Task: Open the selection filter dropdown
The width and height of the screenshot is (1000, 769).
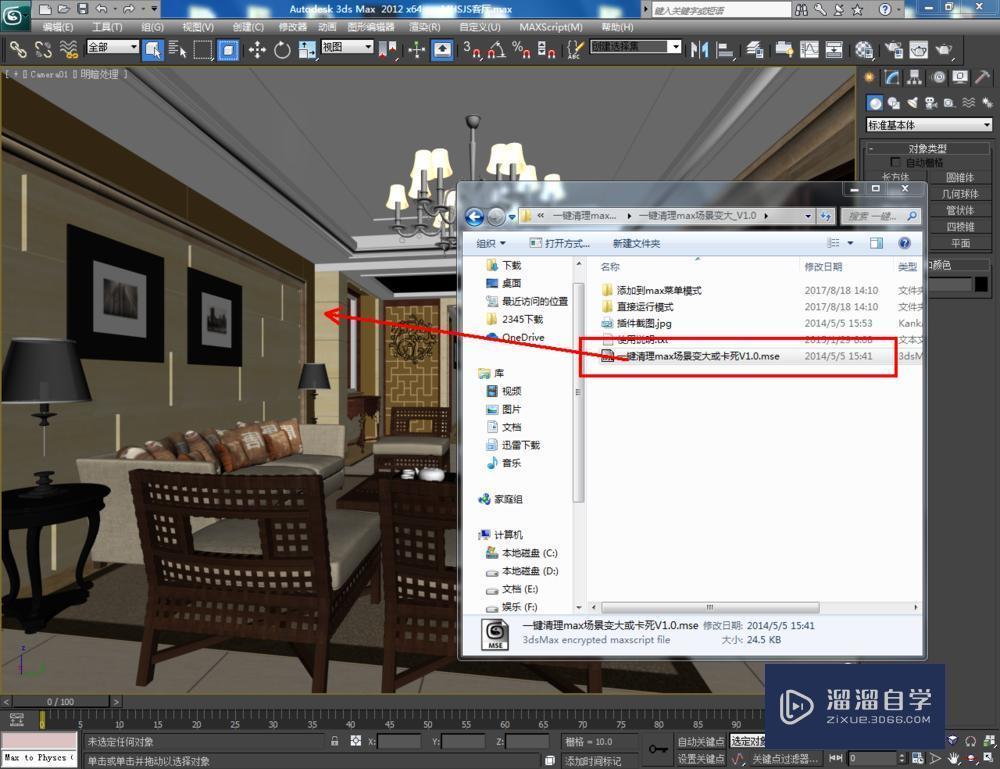Action: 112,47
